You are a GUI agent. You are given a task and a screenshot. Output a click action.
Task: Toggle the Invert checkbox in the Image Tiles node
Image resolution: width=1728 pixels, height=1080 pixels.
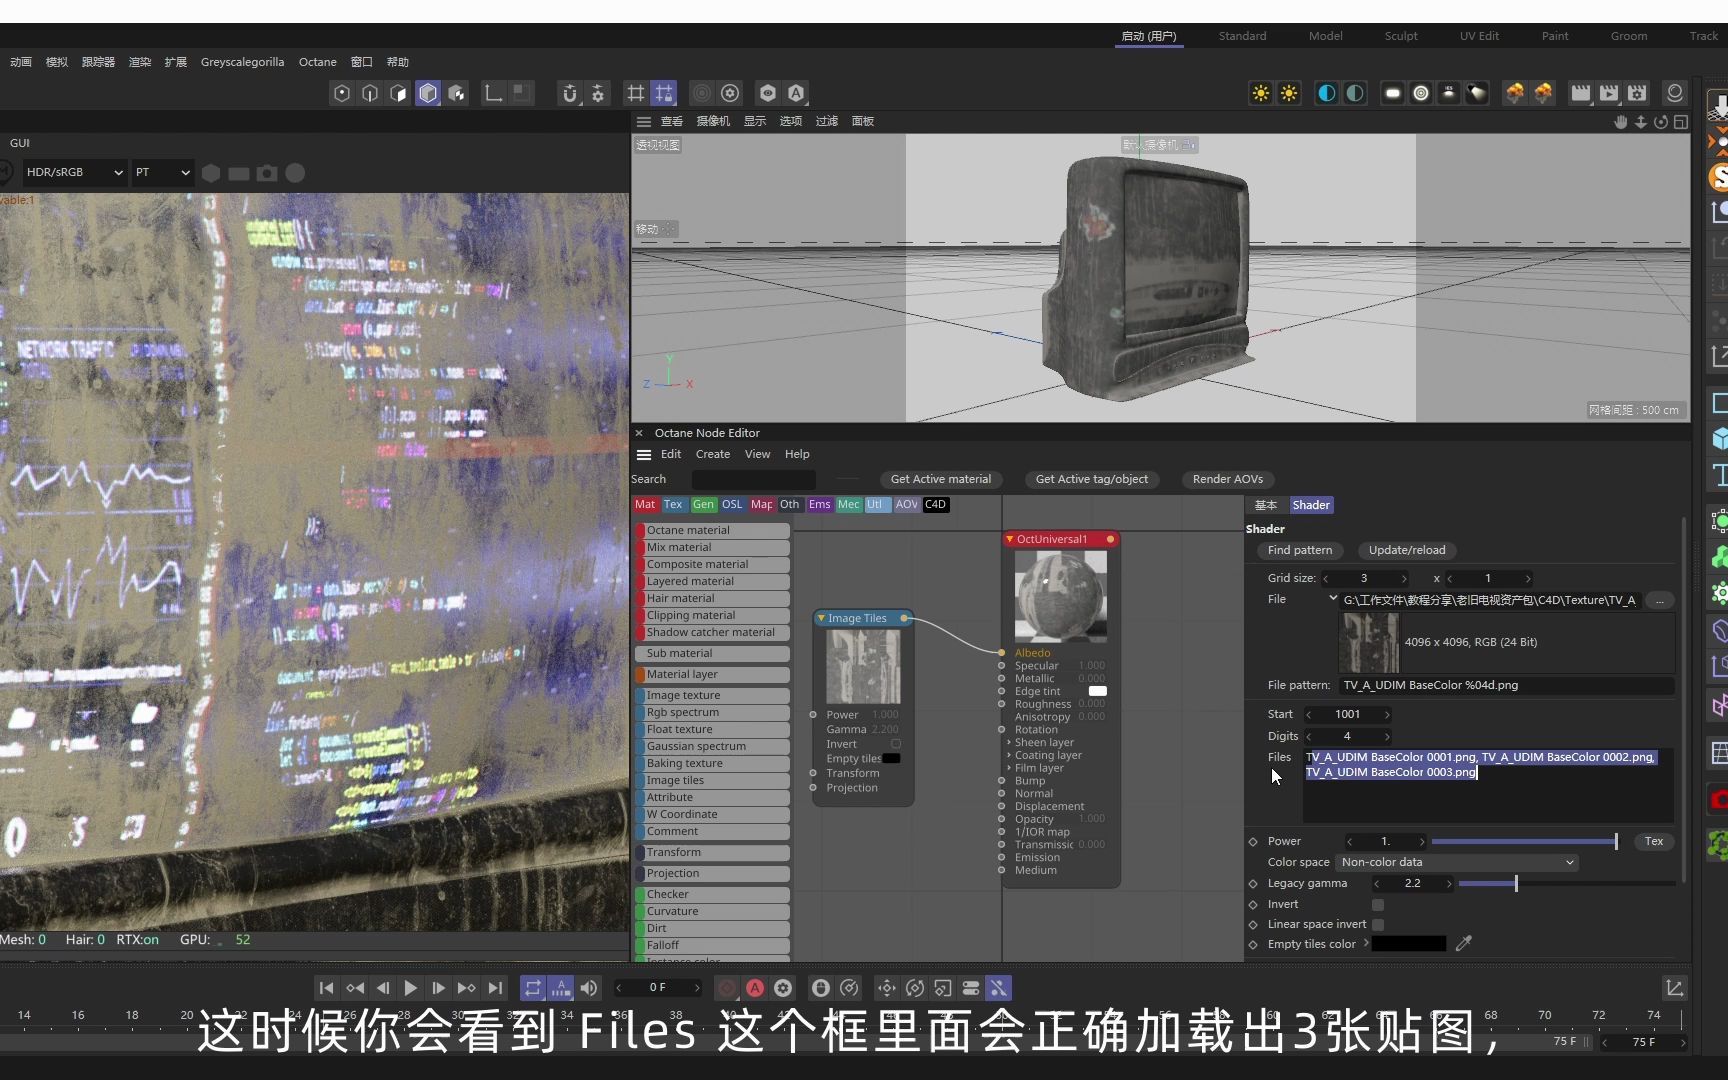tap(893, 744)
